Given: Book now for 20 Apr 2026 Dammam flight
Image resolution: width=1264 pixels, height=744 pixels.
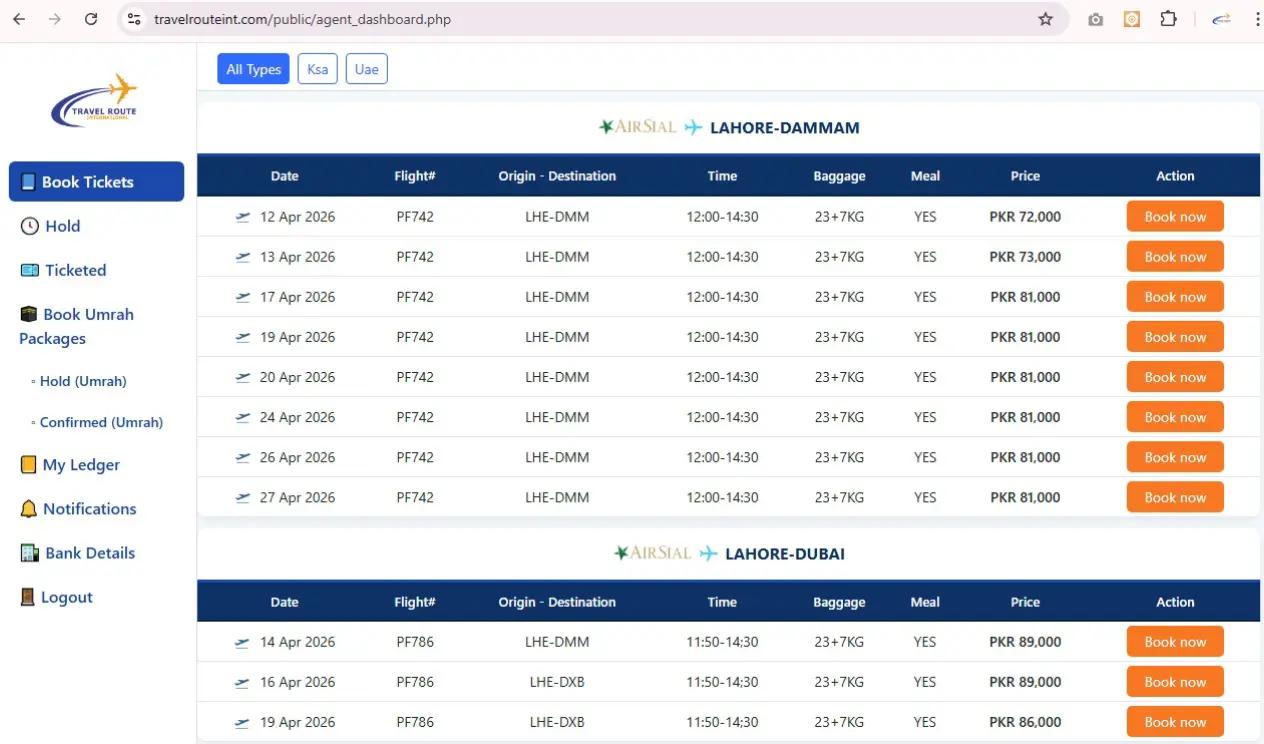Looking at the screenshot, I should [1175, 377].
